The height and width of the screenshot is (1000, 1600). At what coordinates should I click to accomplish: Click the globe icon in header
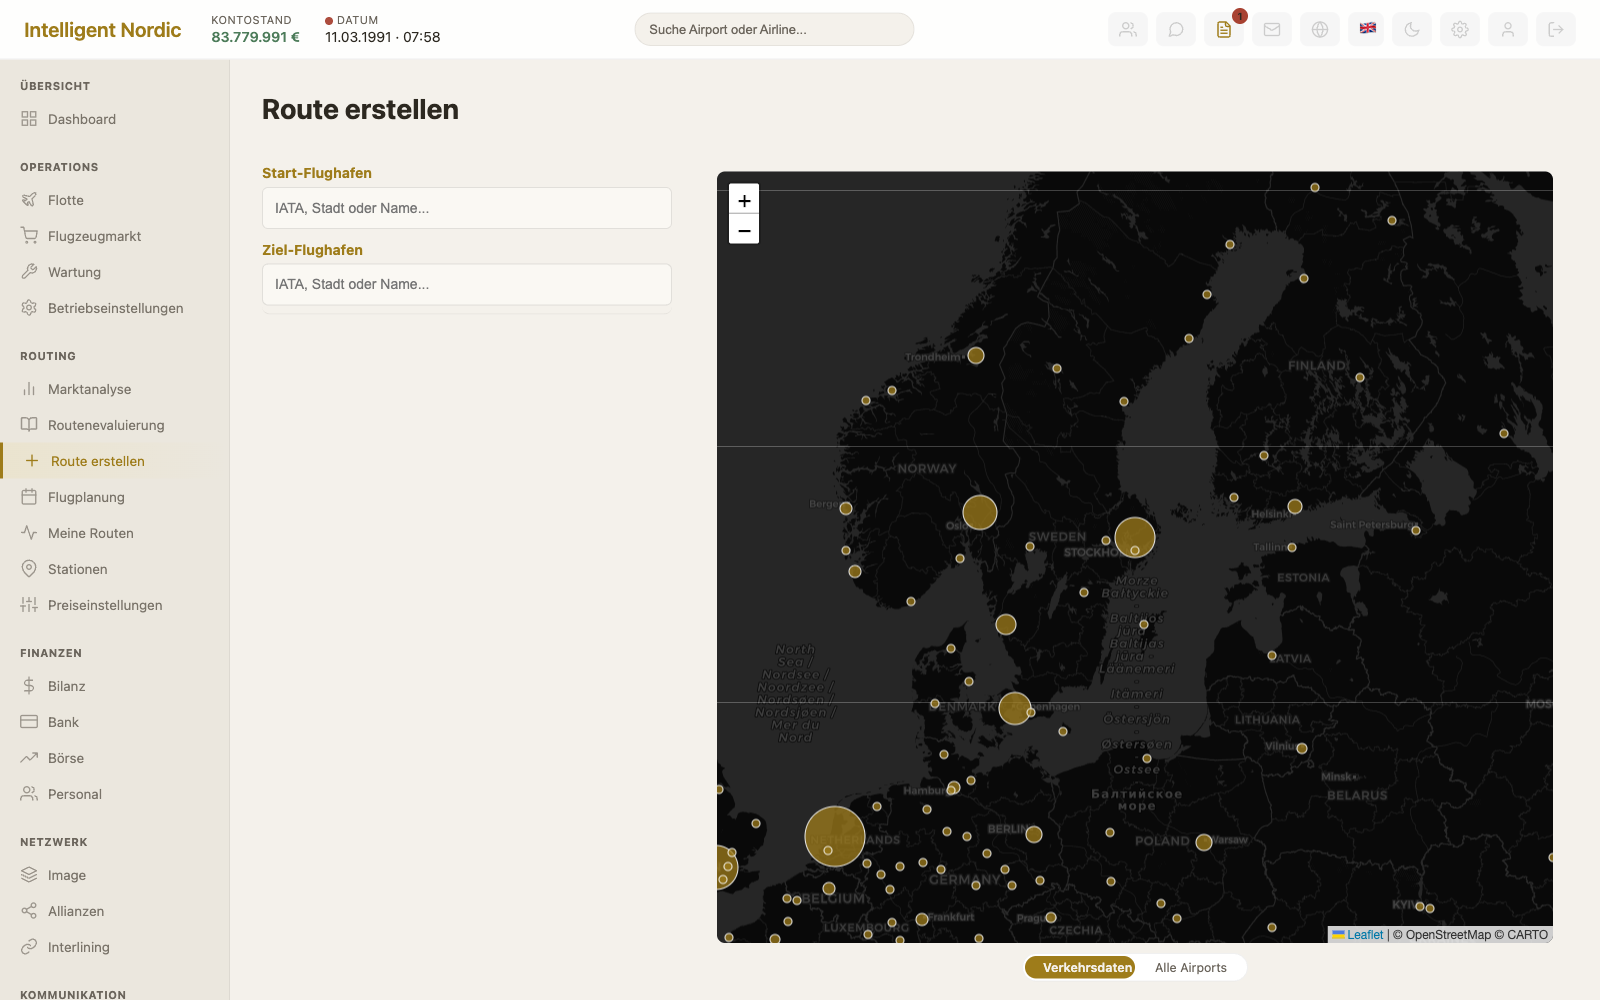1320,29
